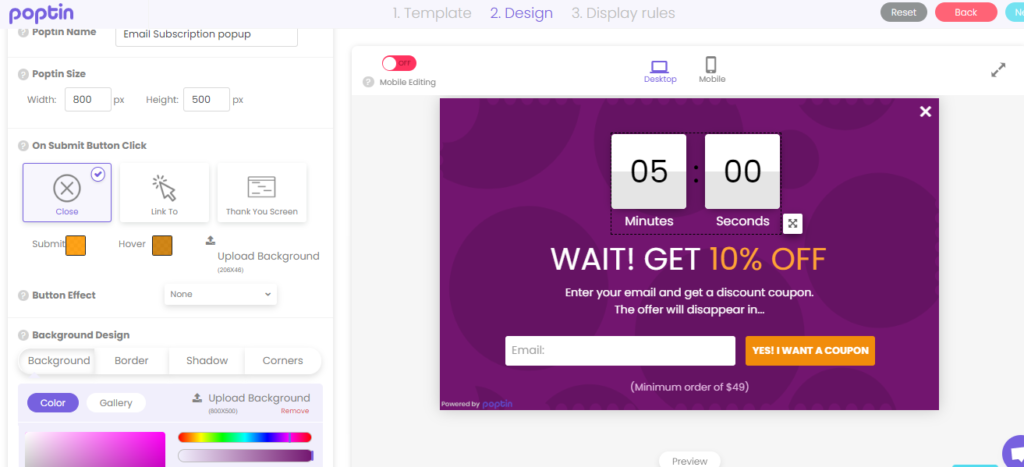1024x467 pixels.
Task: Click the Preview button
Action: point(690,460)
